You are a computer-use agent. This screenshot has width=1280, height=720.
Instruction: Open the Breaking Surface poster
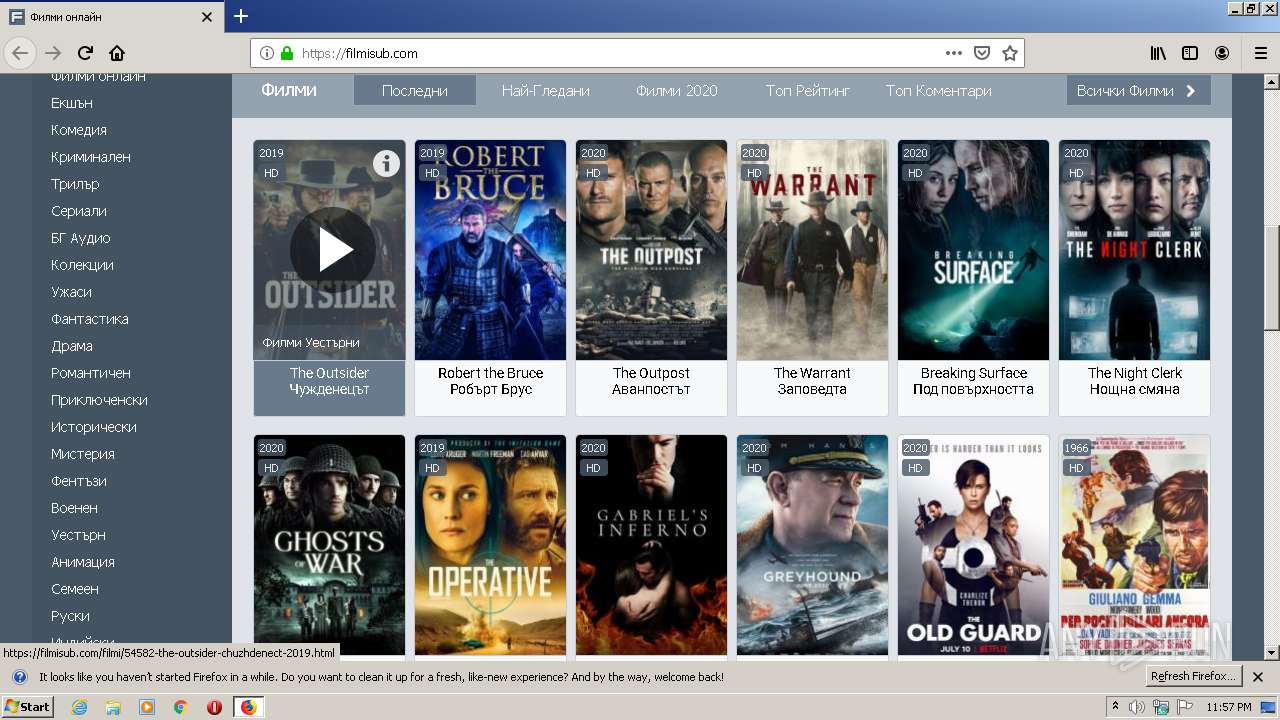[x=974, y=250]
